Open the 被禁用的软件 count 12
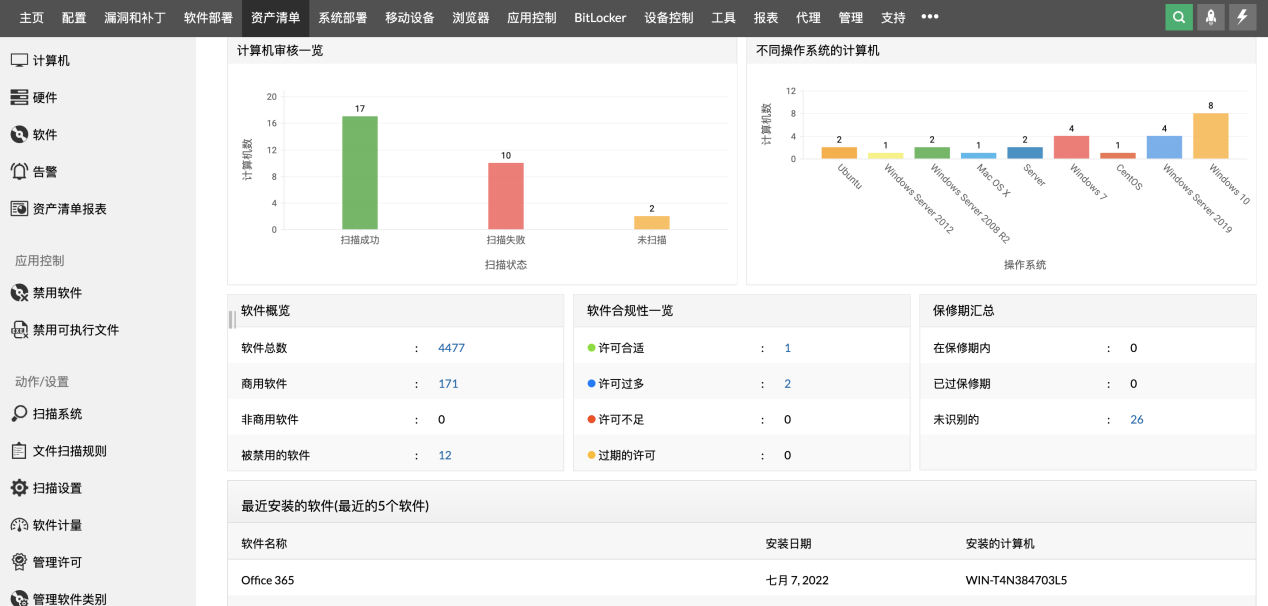1268x606 pixels. pos(445,455)
